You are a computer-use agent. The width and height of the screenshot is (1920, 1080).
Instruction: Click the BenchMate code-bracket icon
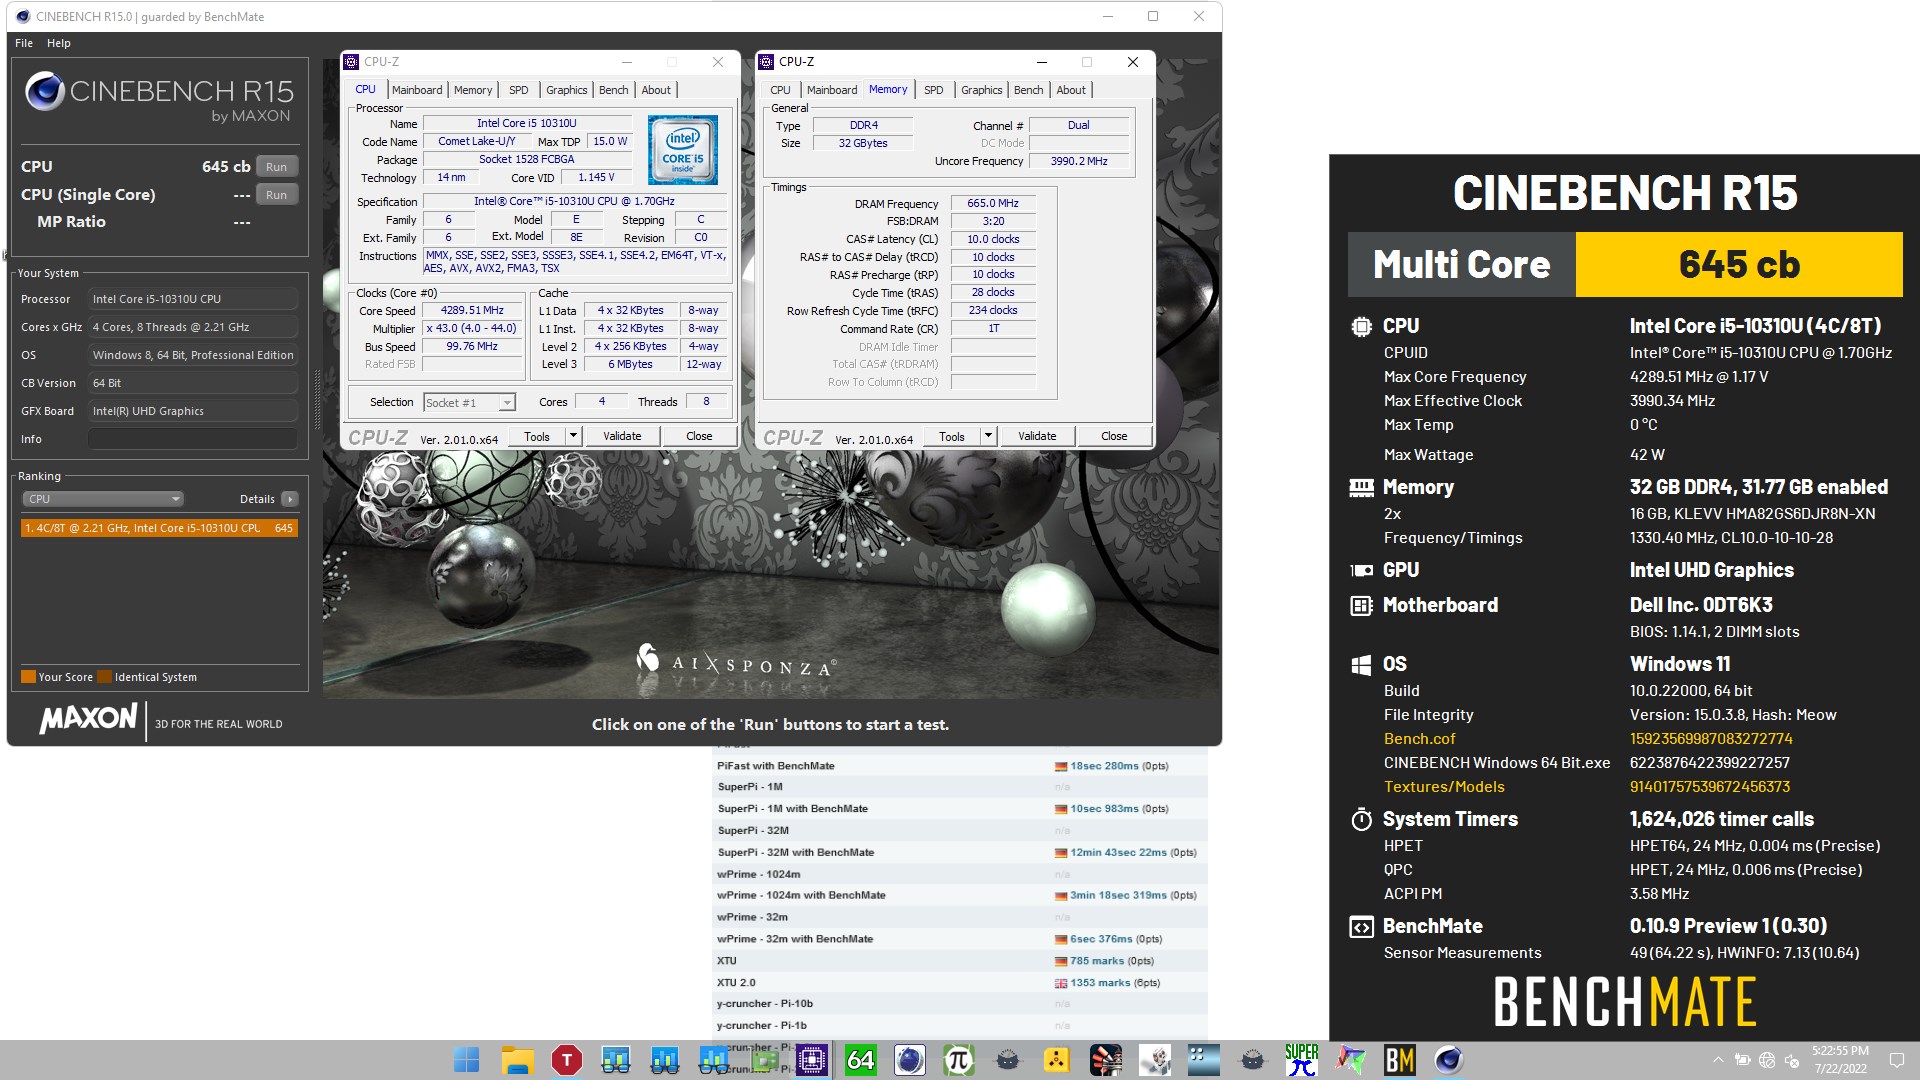pyautogui.click(x=1361, y=926)
